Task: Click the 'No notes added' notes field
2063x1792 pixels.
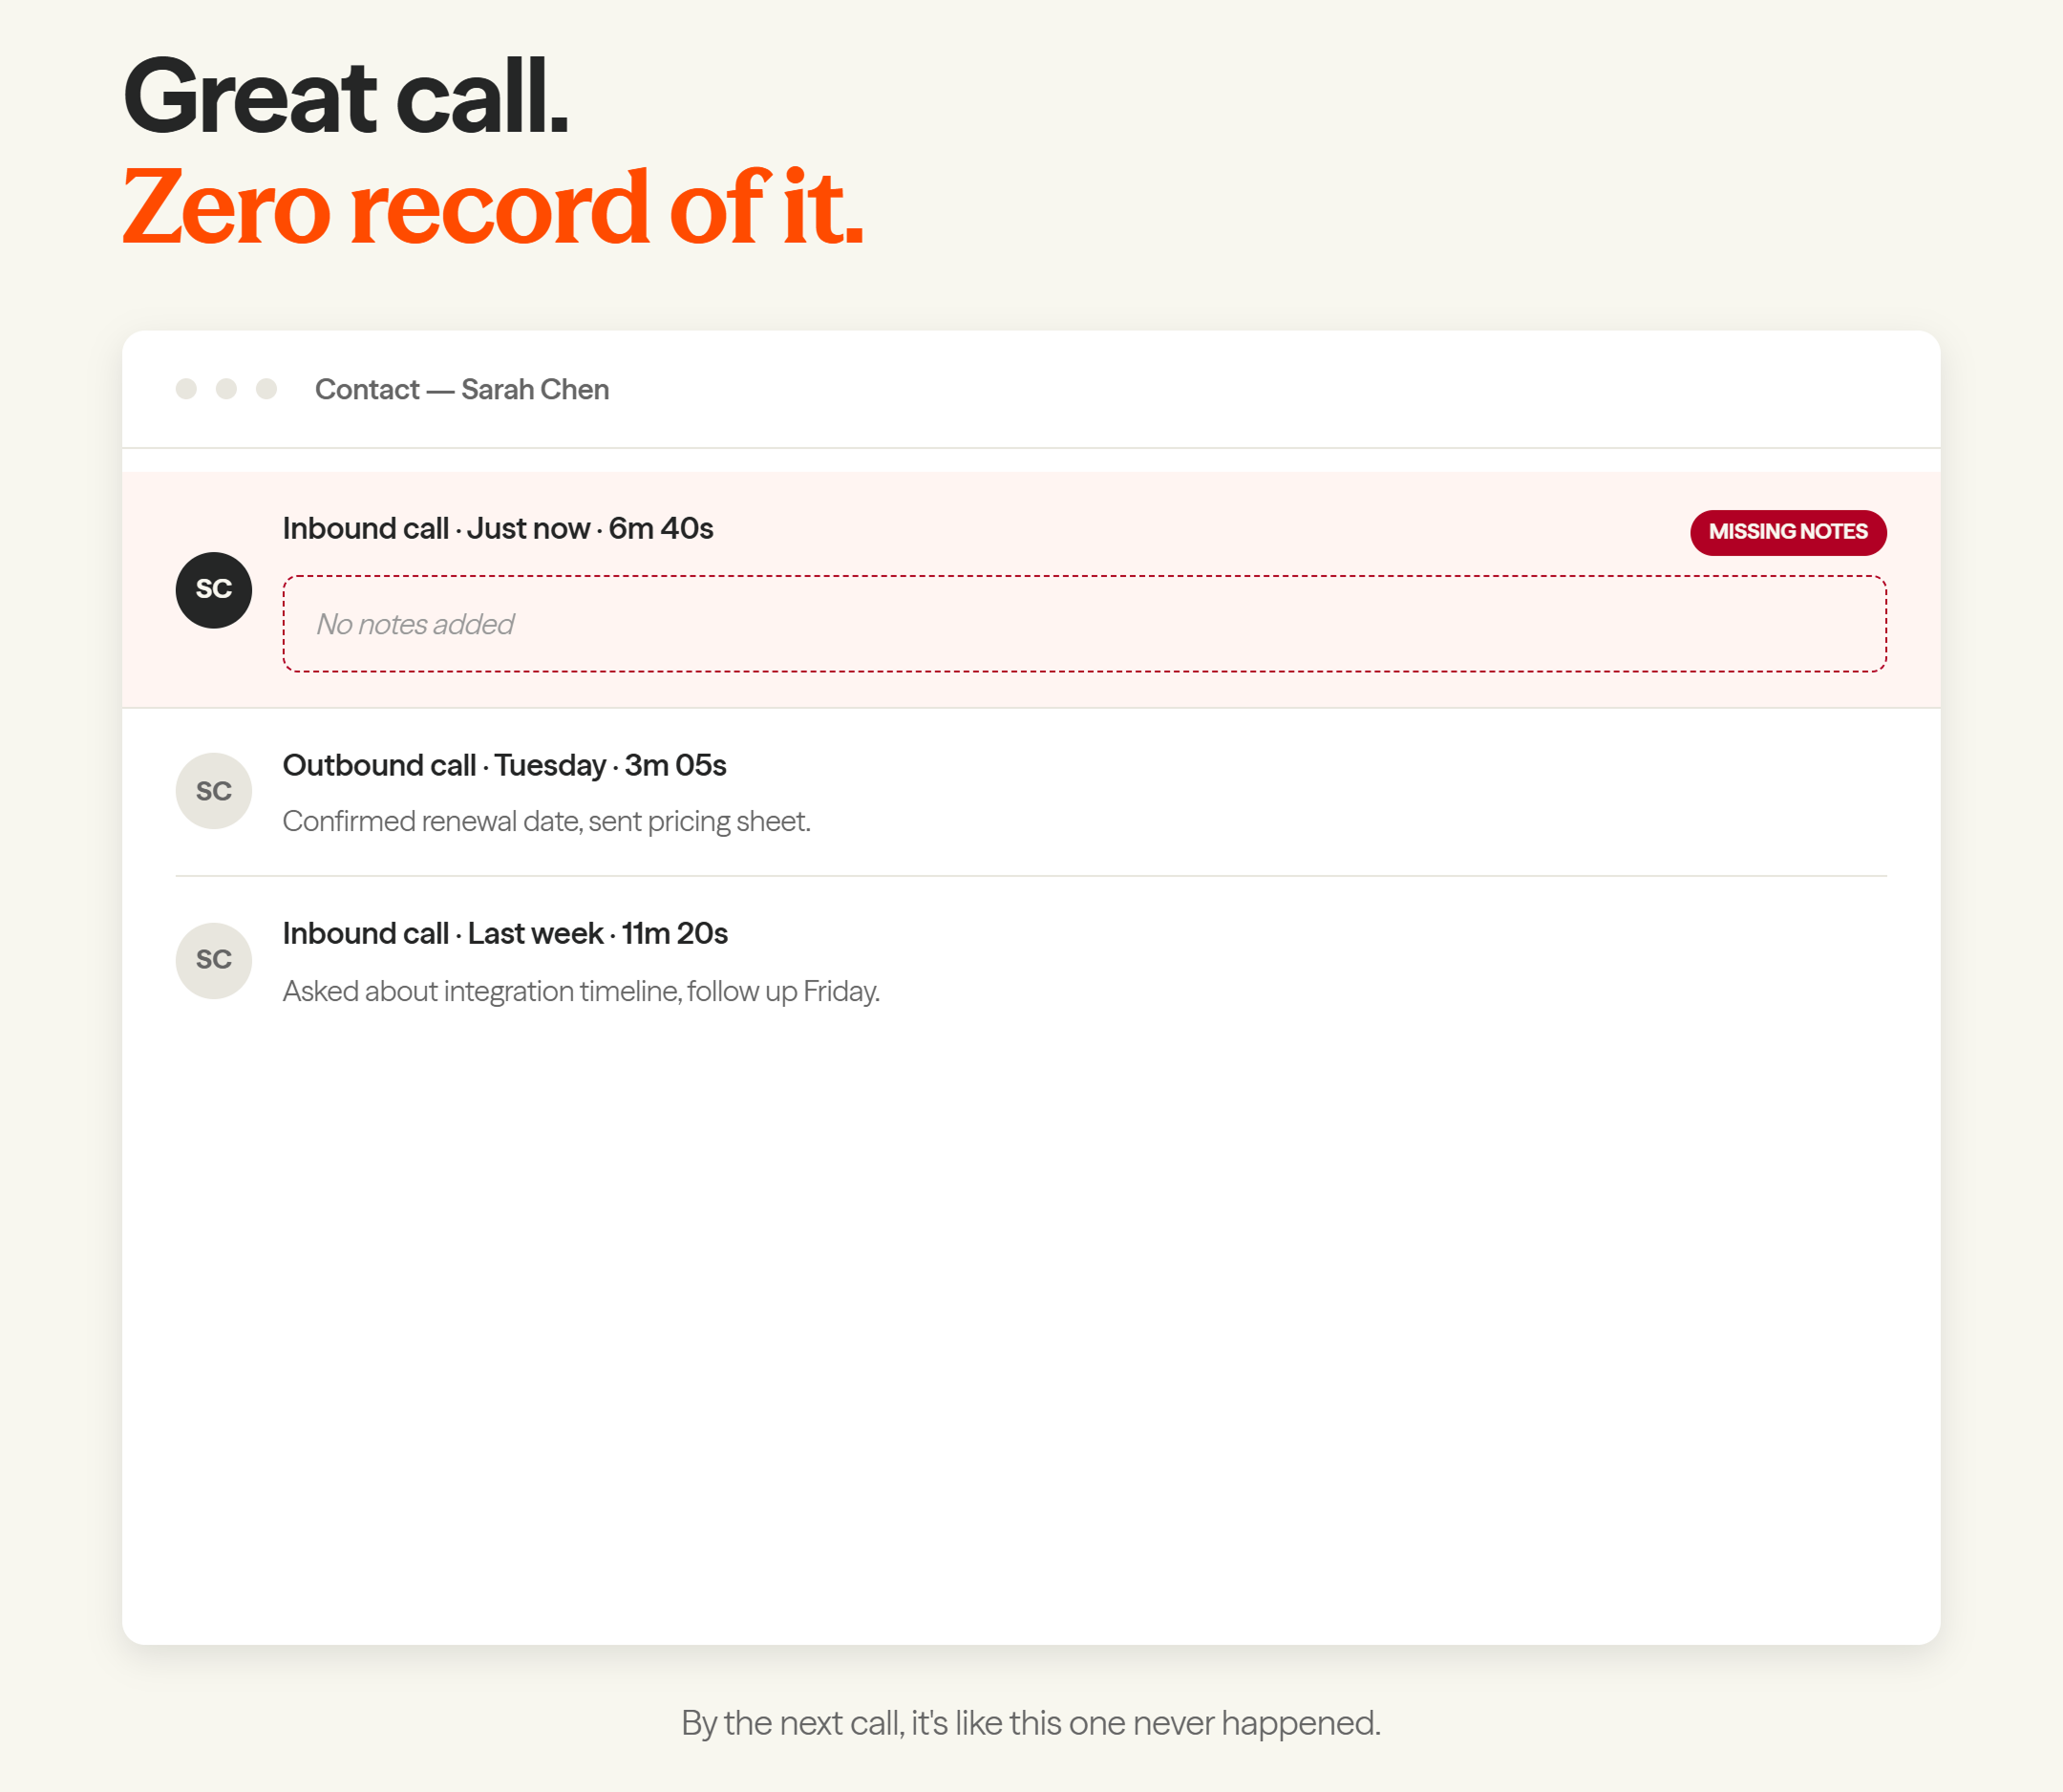Action: [x=1084, y=624]
